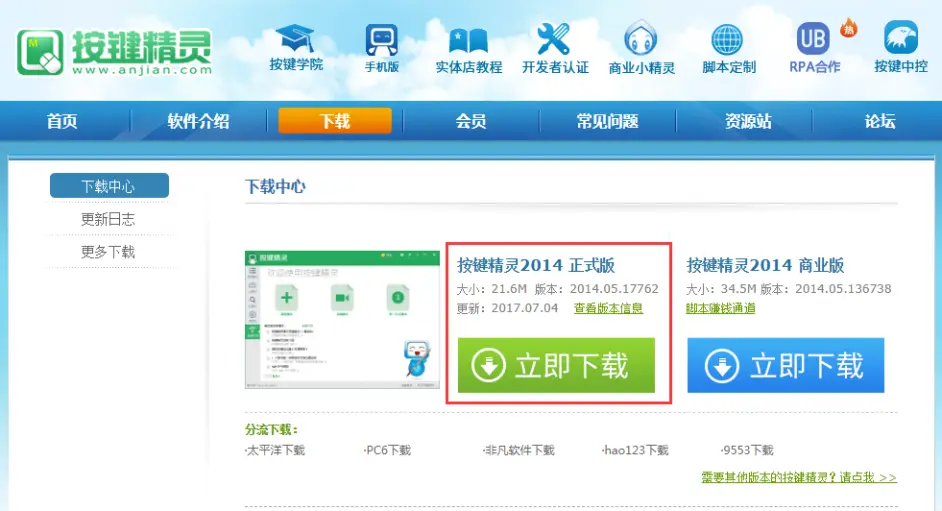Click the 分流下载 label

tap(272, 429)
